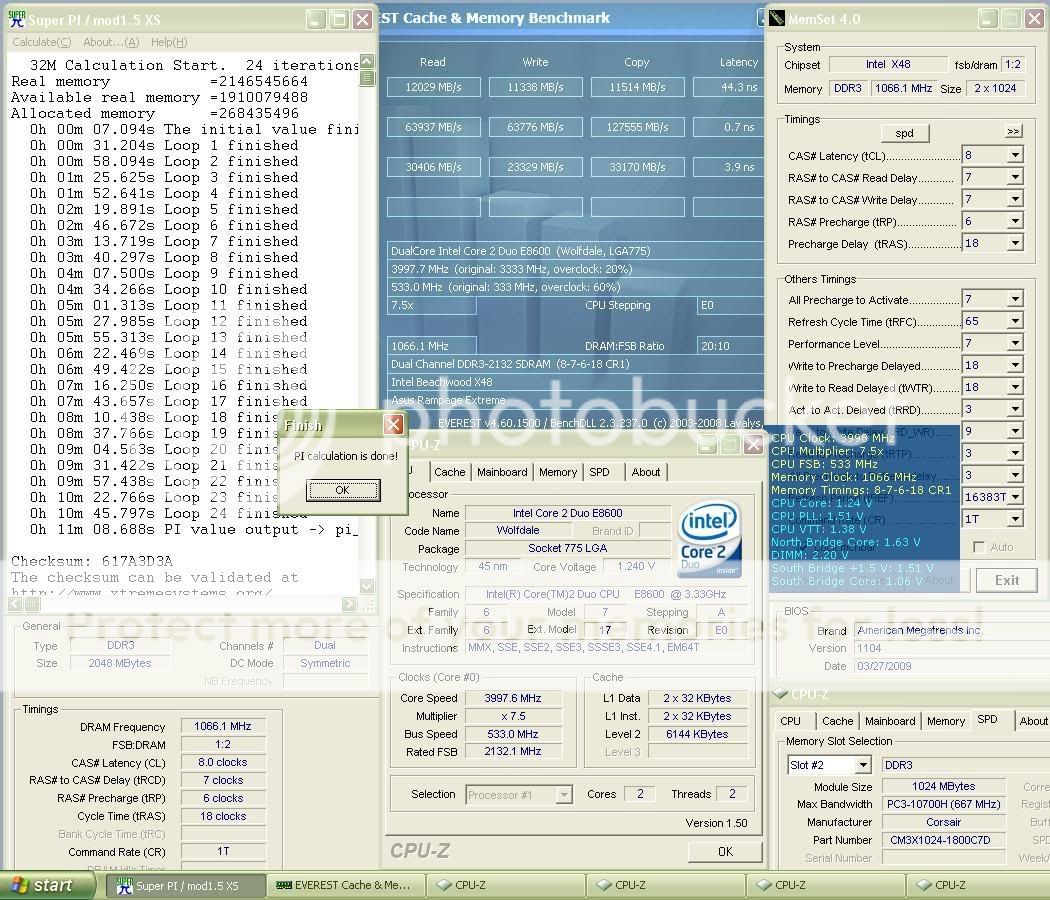This screenshot has height=900, width=1050.
Task: Confirm the PI calculation is done dialog with OK
Action: [343, 490]
